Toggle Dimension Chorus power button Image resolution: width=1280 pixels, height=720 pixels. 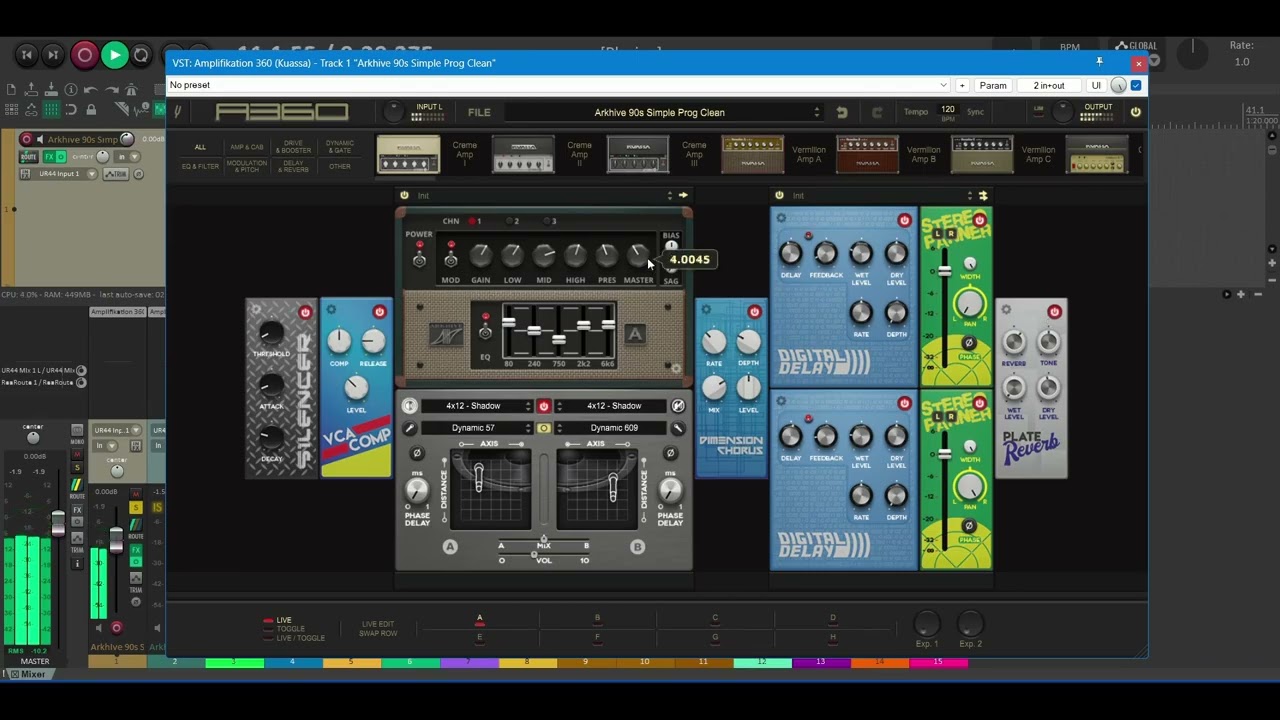[x=754, y=312]
